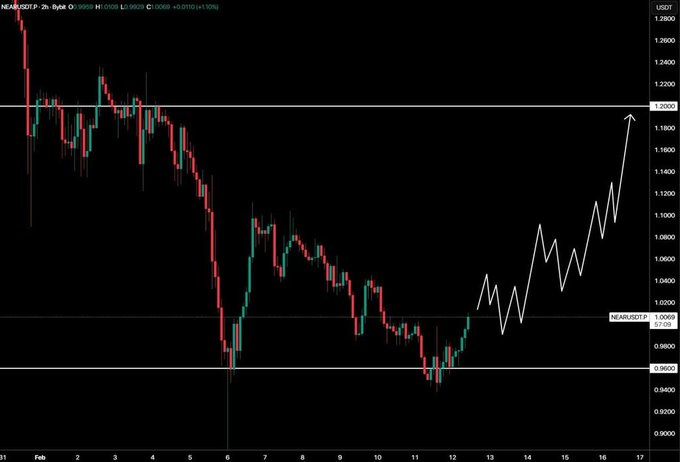This screenshot has width=680, height=462.
Task: Open the USDT currency selector on price axis
Action: 662,8
